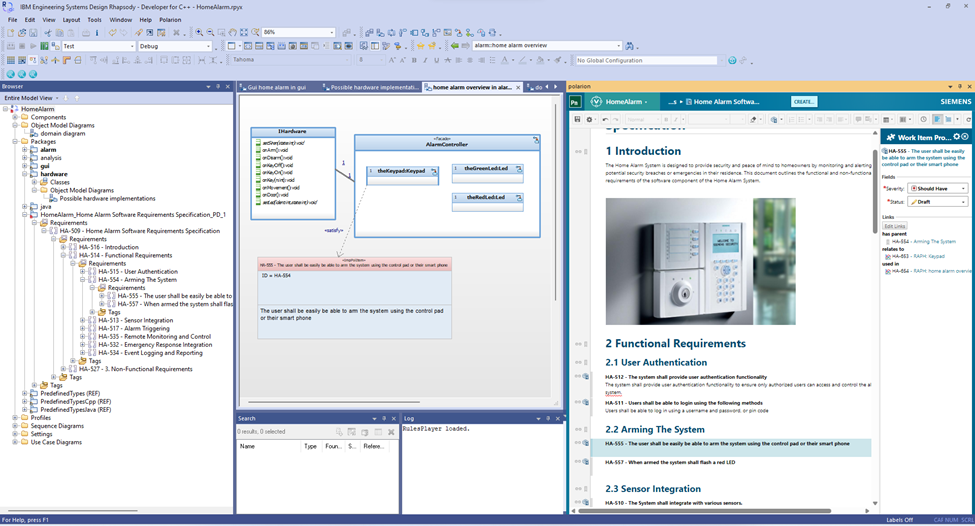
Task: Click the Cut scissors icon
Action: tap(47, 32)
